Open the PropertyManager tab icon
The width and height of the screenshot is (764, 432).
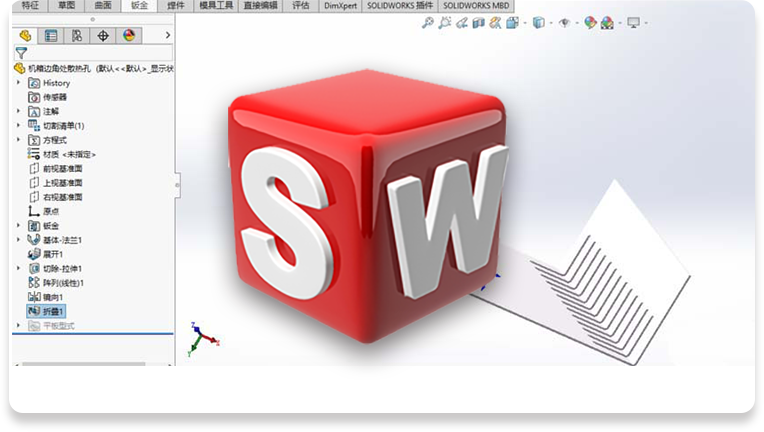[51, 36]
